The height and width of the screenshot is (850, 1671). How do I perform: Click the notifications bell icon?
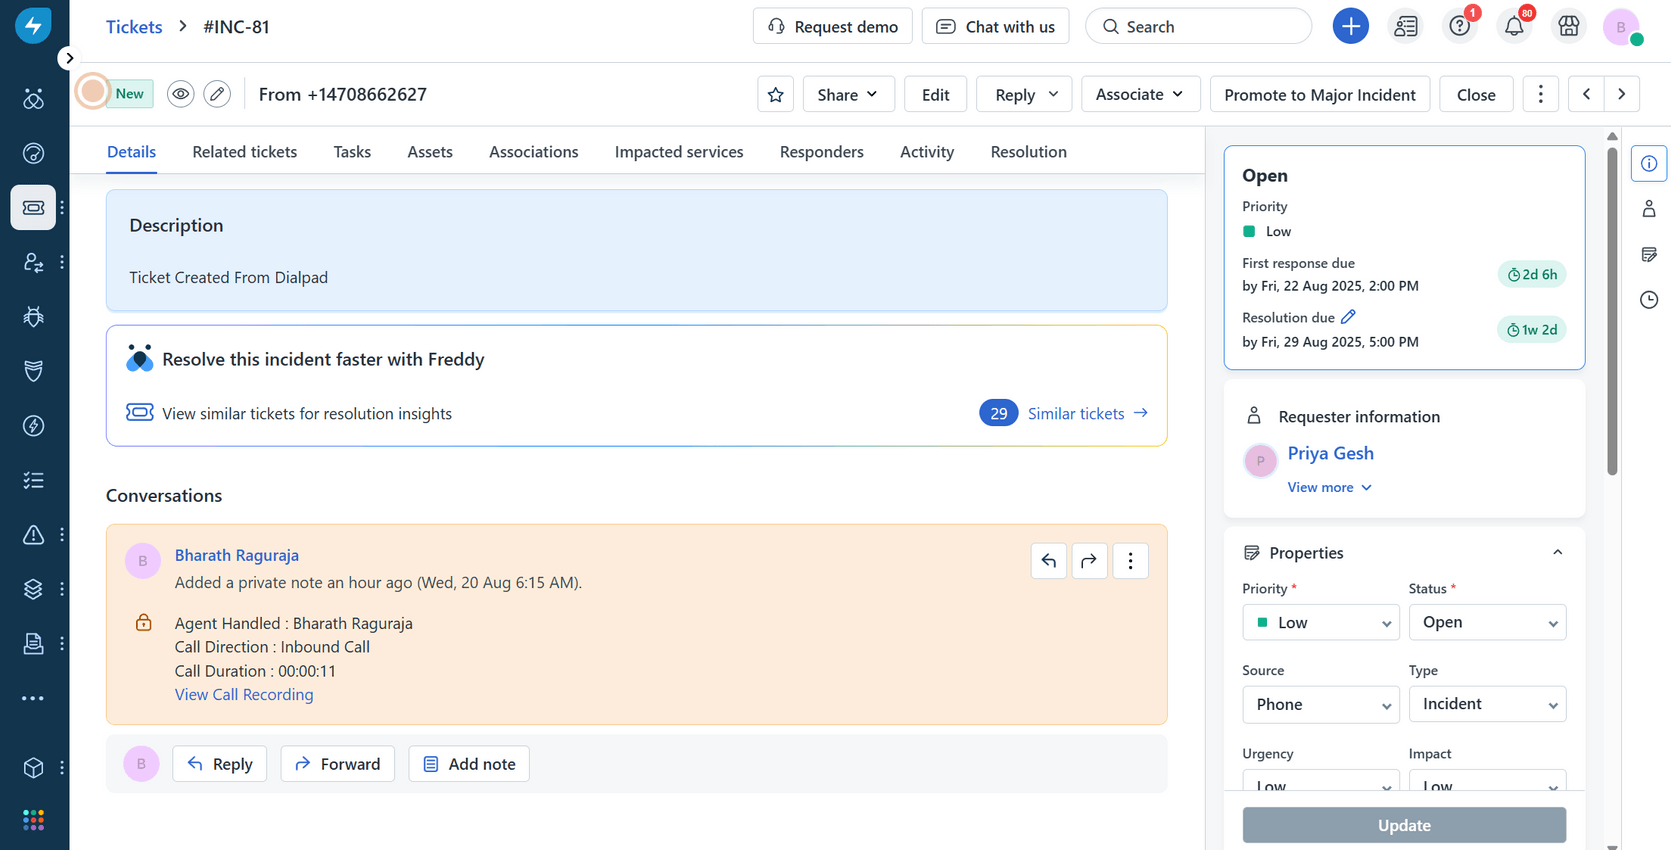(x=1514, y=27)
